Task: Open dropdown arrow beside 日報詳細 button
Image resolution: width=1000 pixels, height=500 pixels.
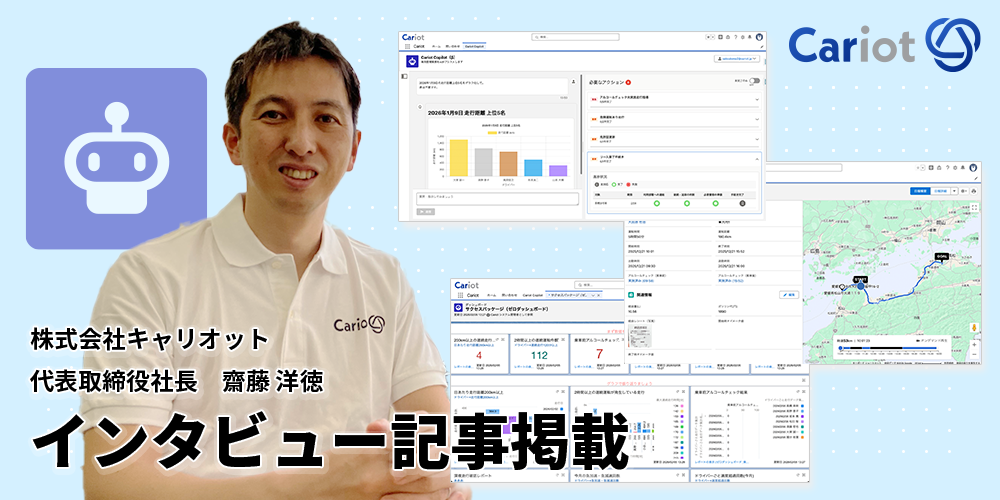Action: tap(954, 191)
